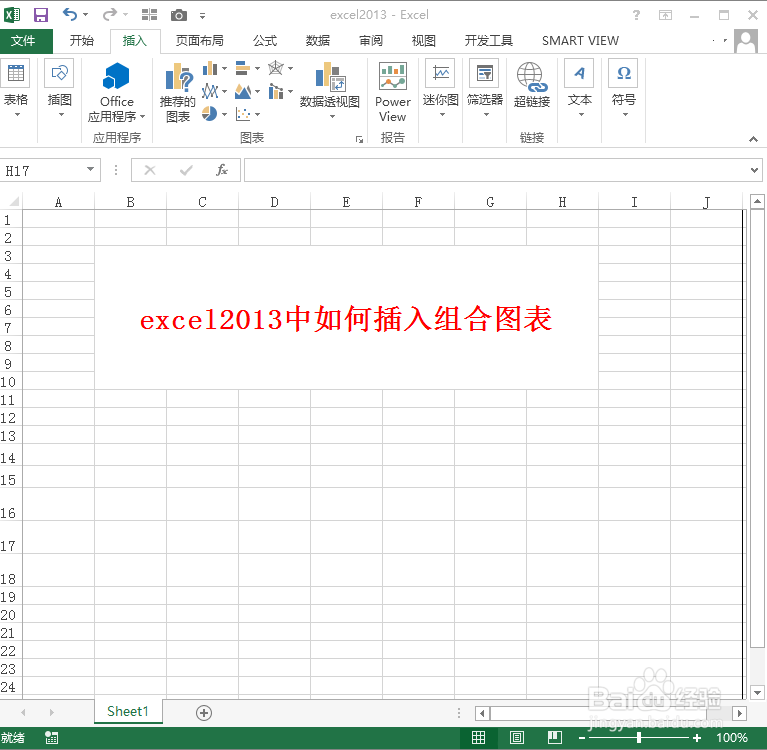Open Recommended Charts
This screenshot has width=767, height=750.
[178, 93]
